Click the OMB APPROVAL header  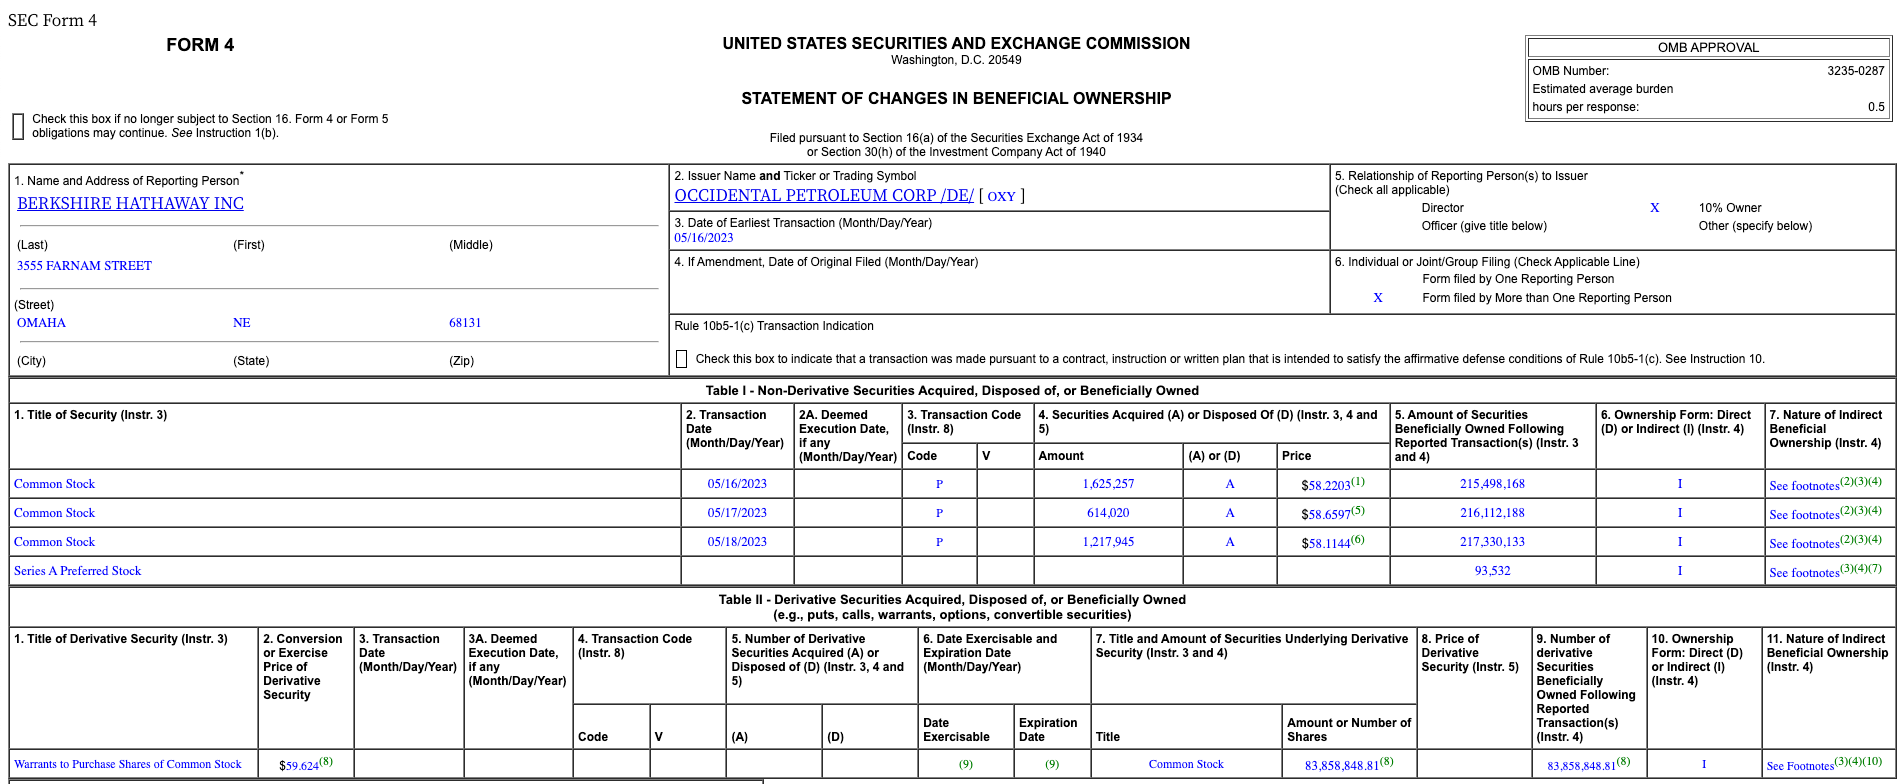click(x=1708, y=47)
